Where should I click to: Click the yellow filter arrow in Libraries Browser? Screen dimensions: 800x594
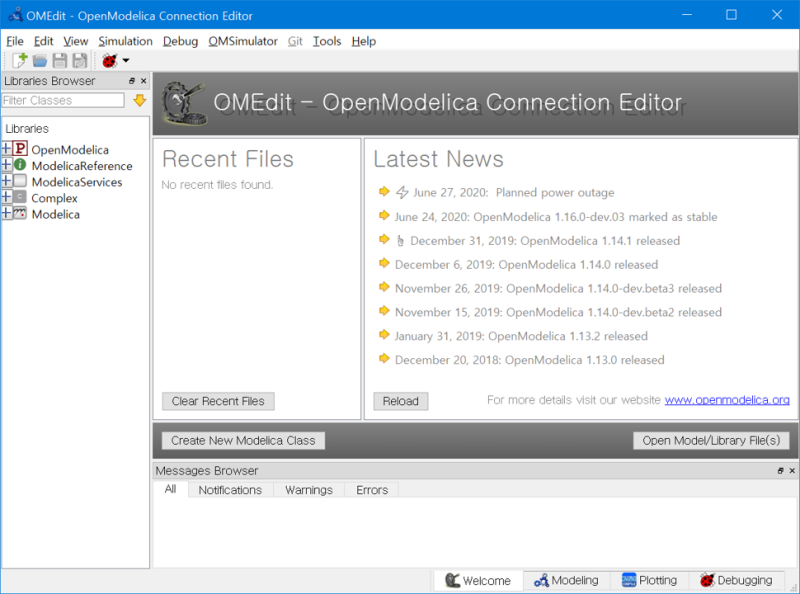140,101
